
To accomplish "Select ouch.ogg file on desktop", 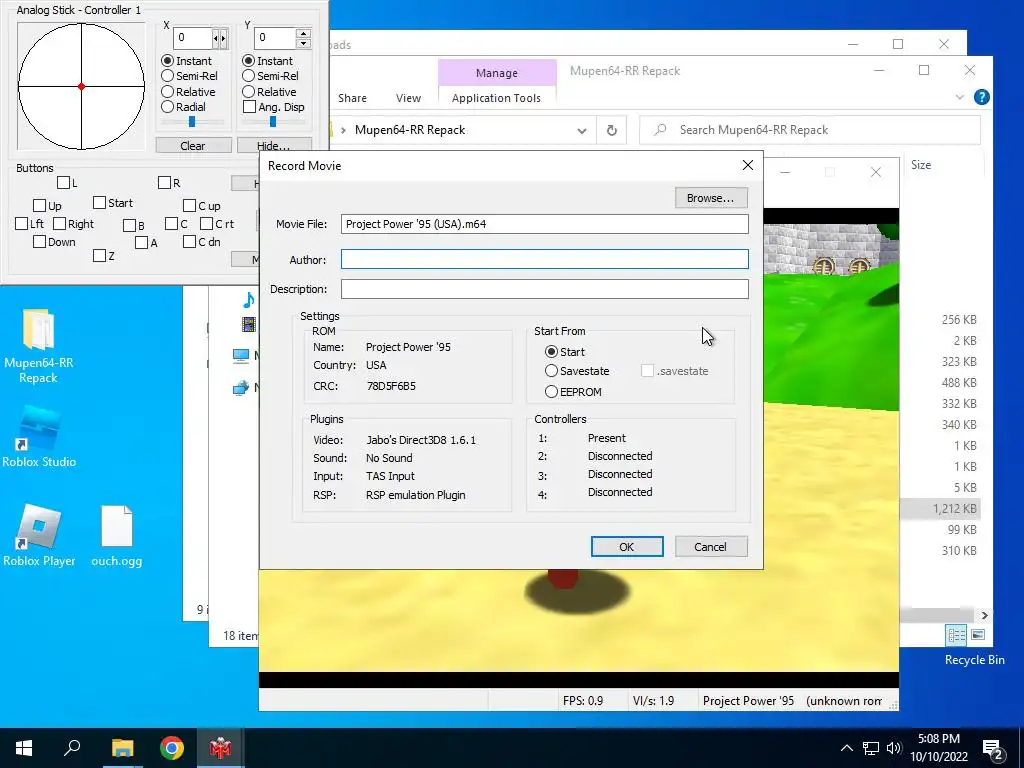I will [117, 536].
